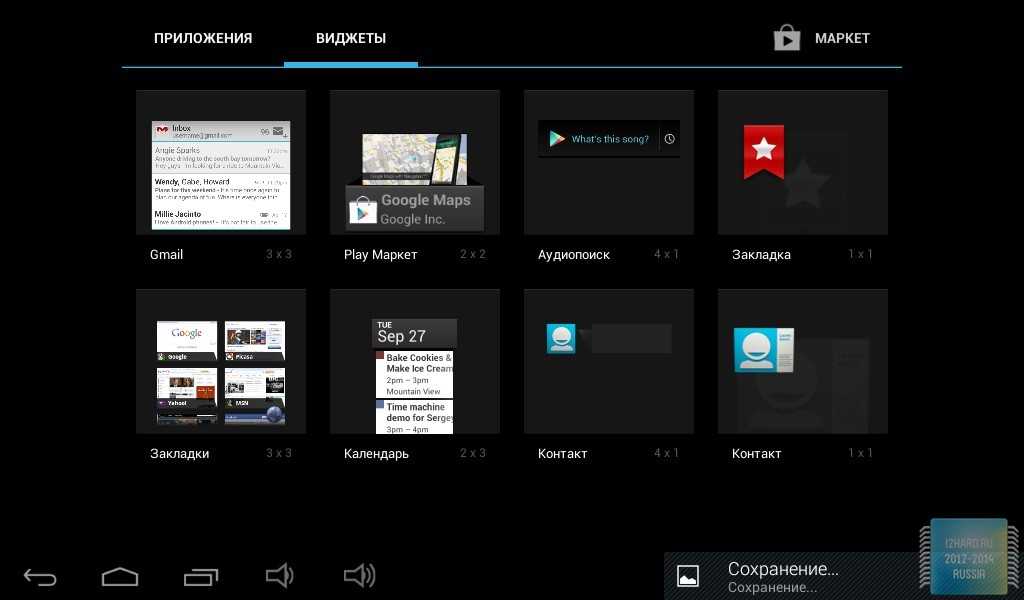Tap the picture icon in the Сохранение notification
This screenshot has width=1024, height=600.
coord(688,576)
